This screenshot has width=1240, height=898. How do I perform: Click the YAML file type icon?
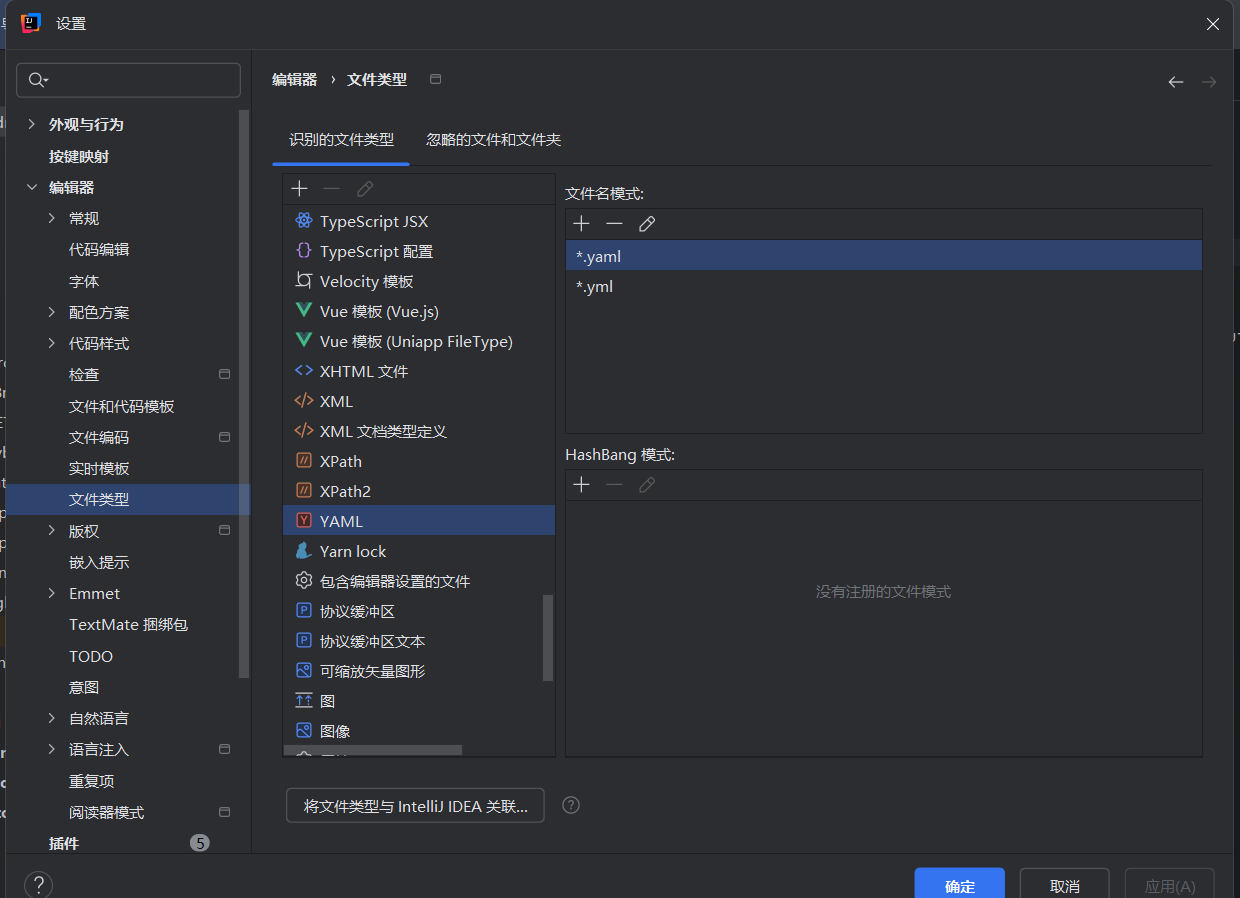pos(304,521)
